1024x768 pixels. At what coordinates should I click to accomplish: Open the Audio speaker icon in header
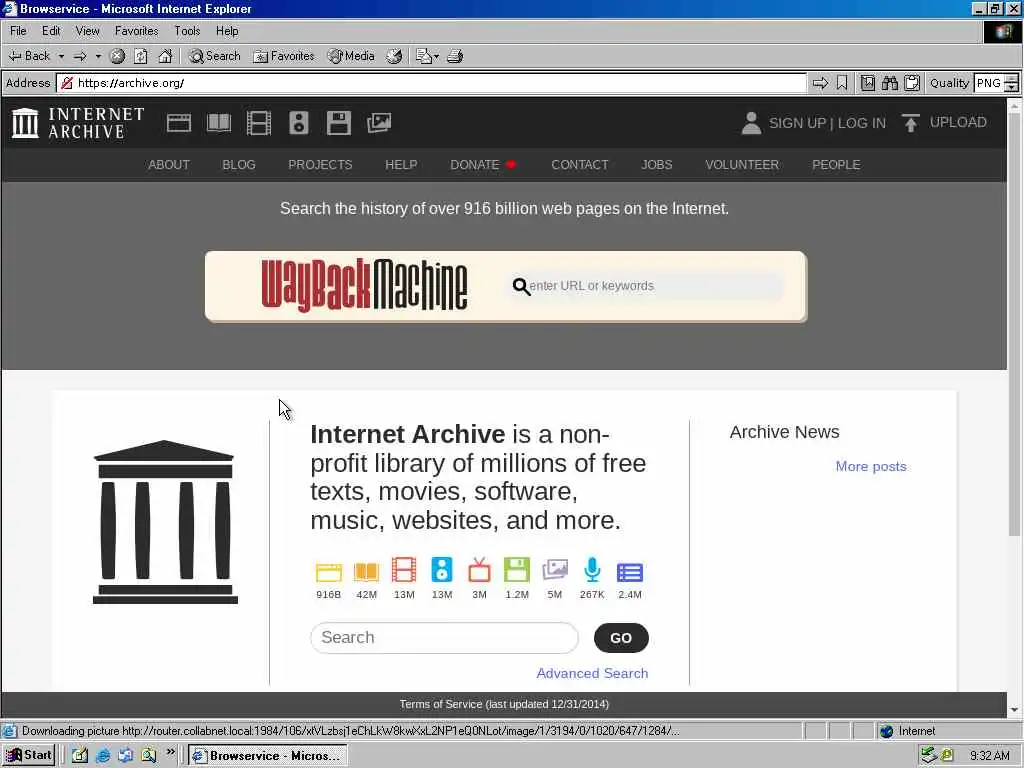298,123
